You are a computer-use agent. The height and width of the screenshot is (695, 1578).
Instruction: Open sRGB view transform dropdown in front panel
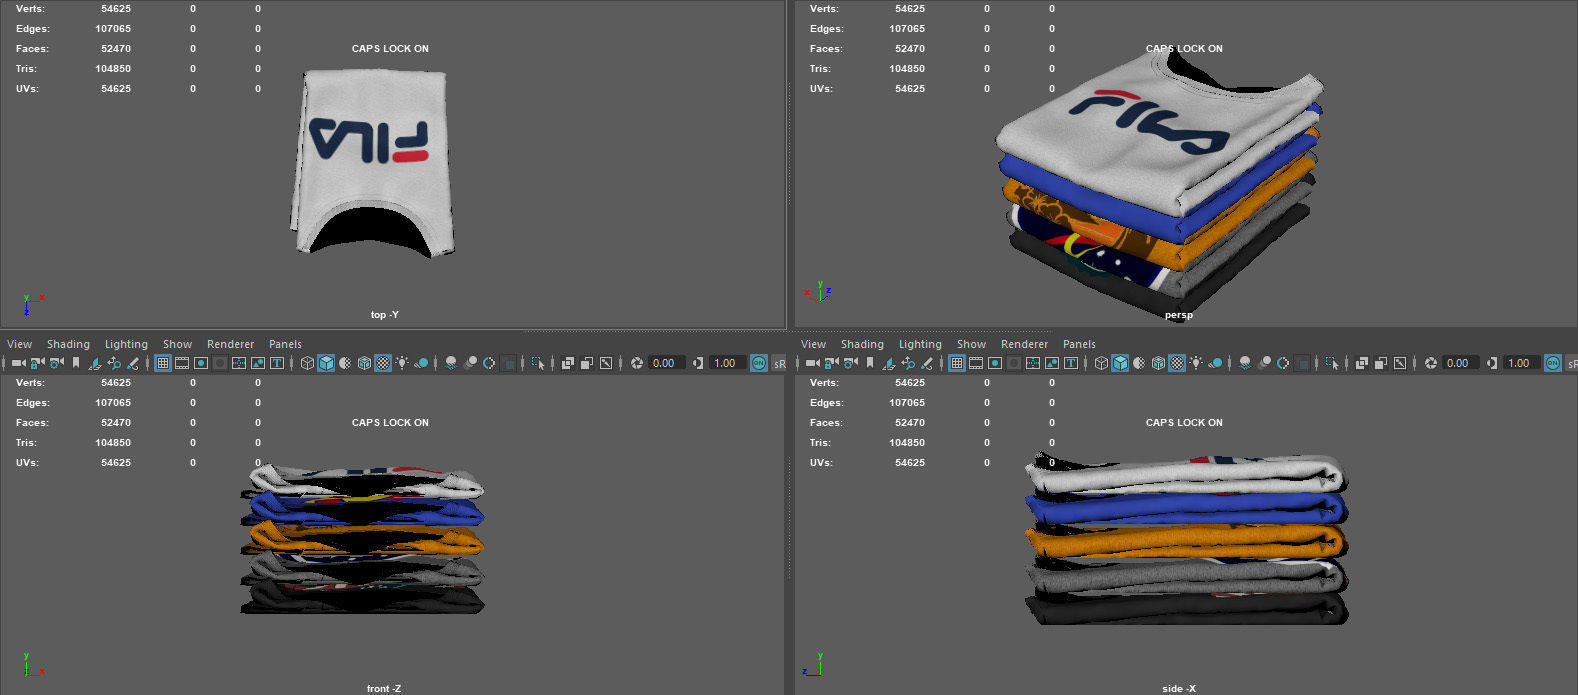point(778,363)
